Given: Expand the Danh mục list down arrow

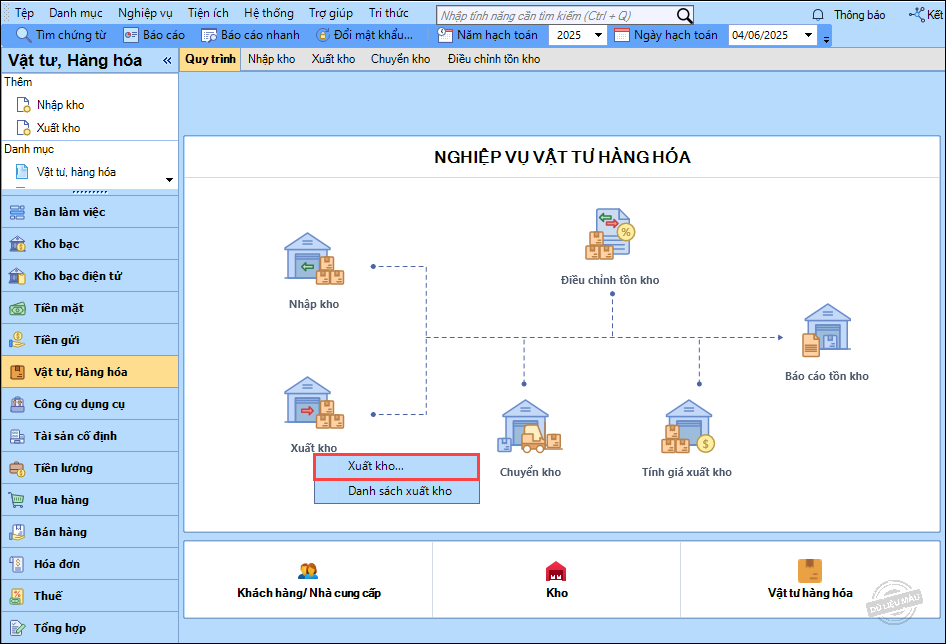Looking at the screenshot, I should coord(170,180).
